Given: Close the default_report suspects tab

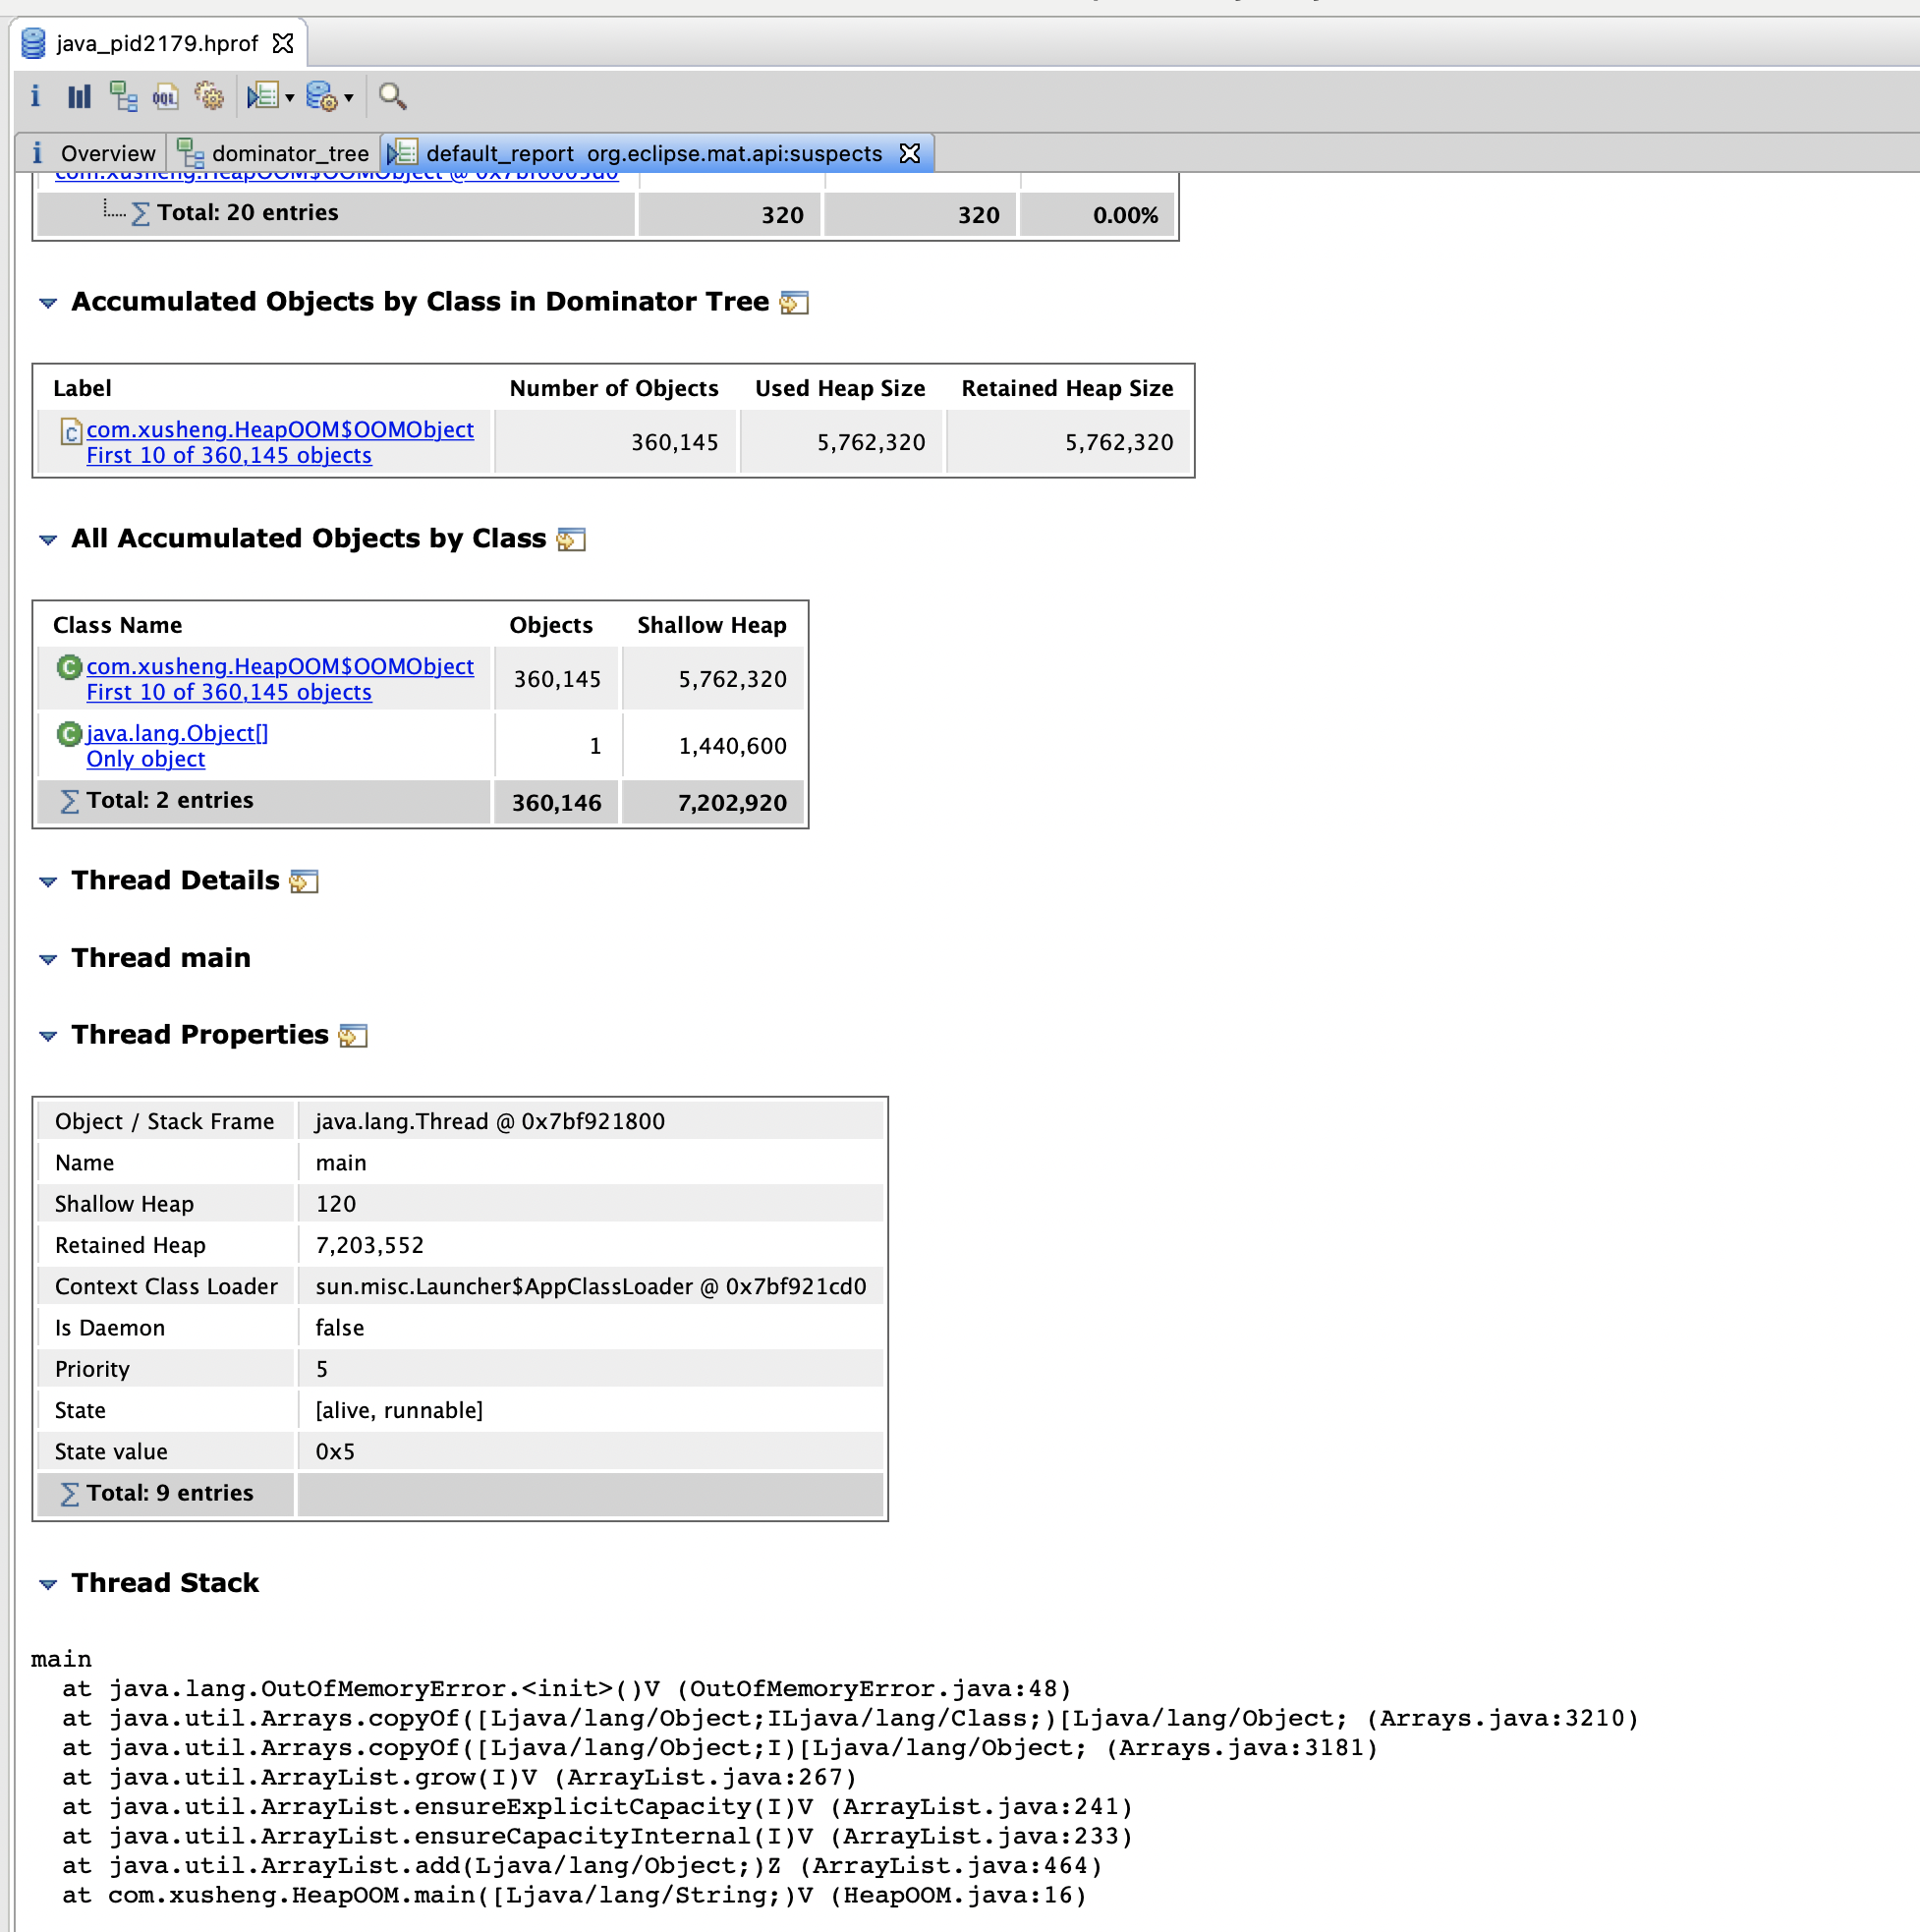Looking at the screenshot, I should pyautogui.click(x=909, y=153).
